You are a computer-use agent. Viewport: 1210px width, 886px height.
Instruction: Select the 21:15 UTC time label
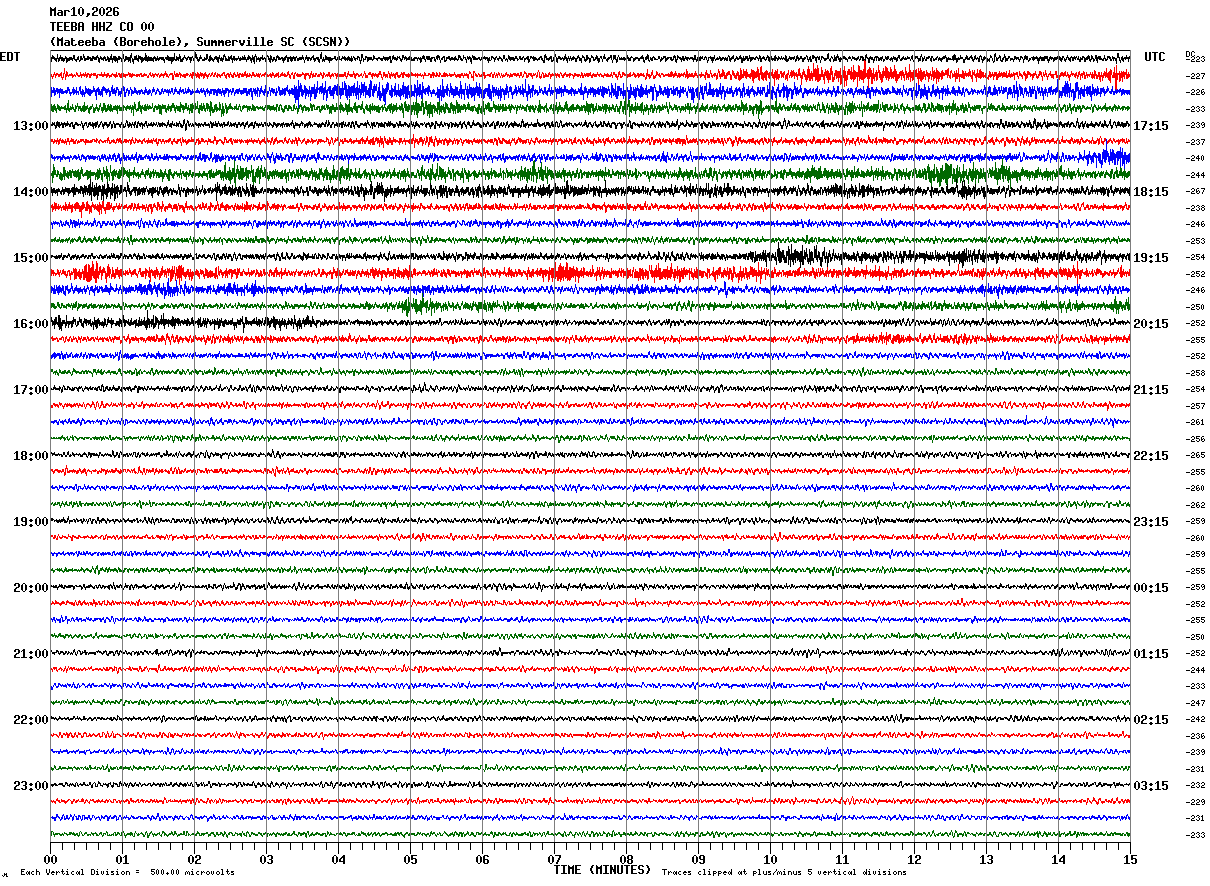pos(1152,390)
